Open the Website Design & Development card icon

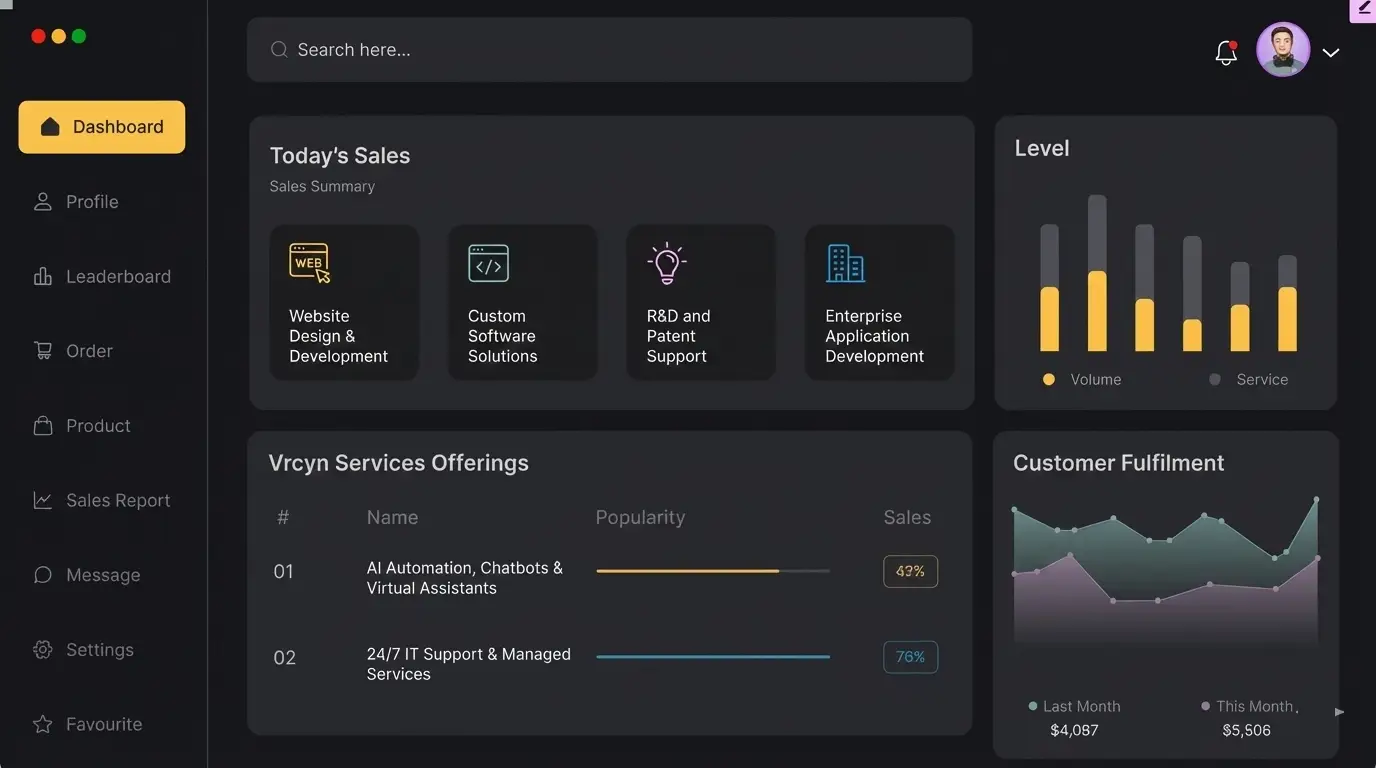[309, 263]
